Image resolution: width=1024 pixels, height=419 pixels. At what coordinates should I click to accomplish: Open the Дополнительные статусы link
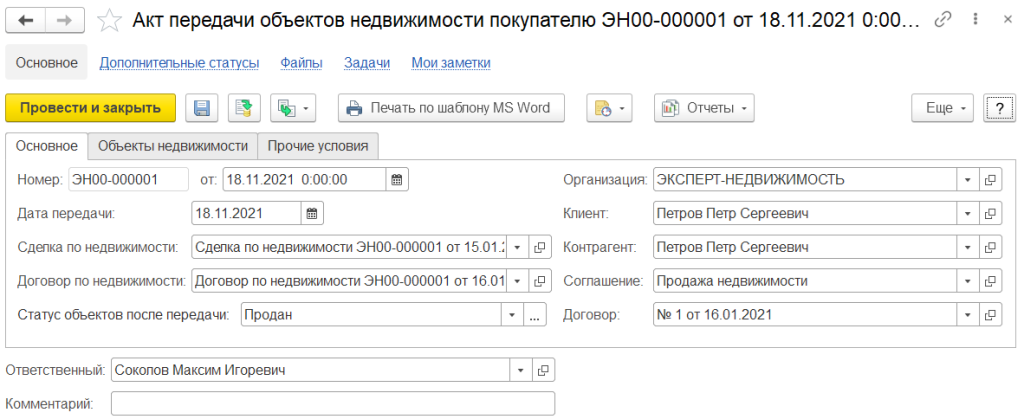pyautogui.click(x=179, y=63)
